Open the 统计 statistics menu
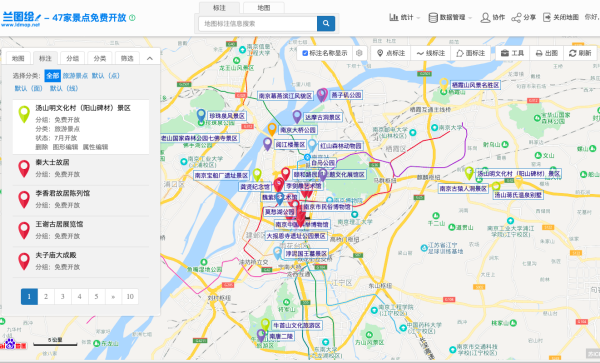Viewport: 600px width, 363px height. (x=404, y=17)
